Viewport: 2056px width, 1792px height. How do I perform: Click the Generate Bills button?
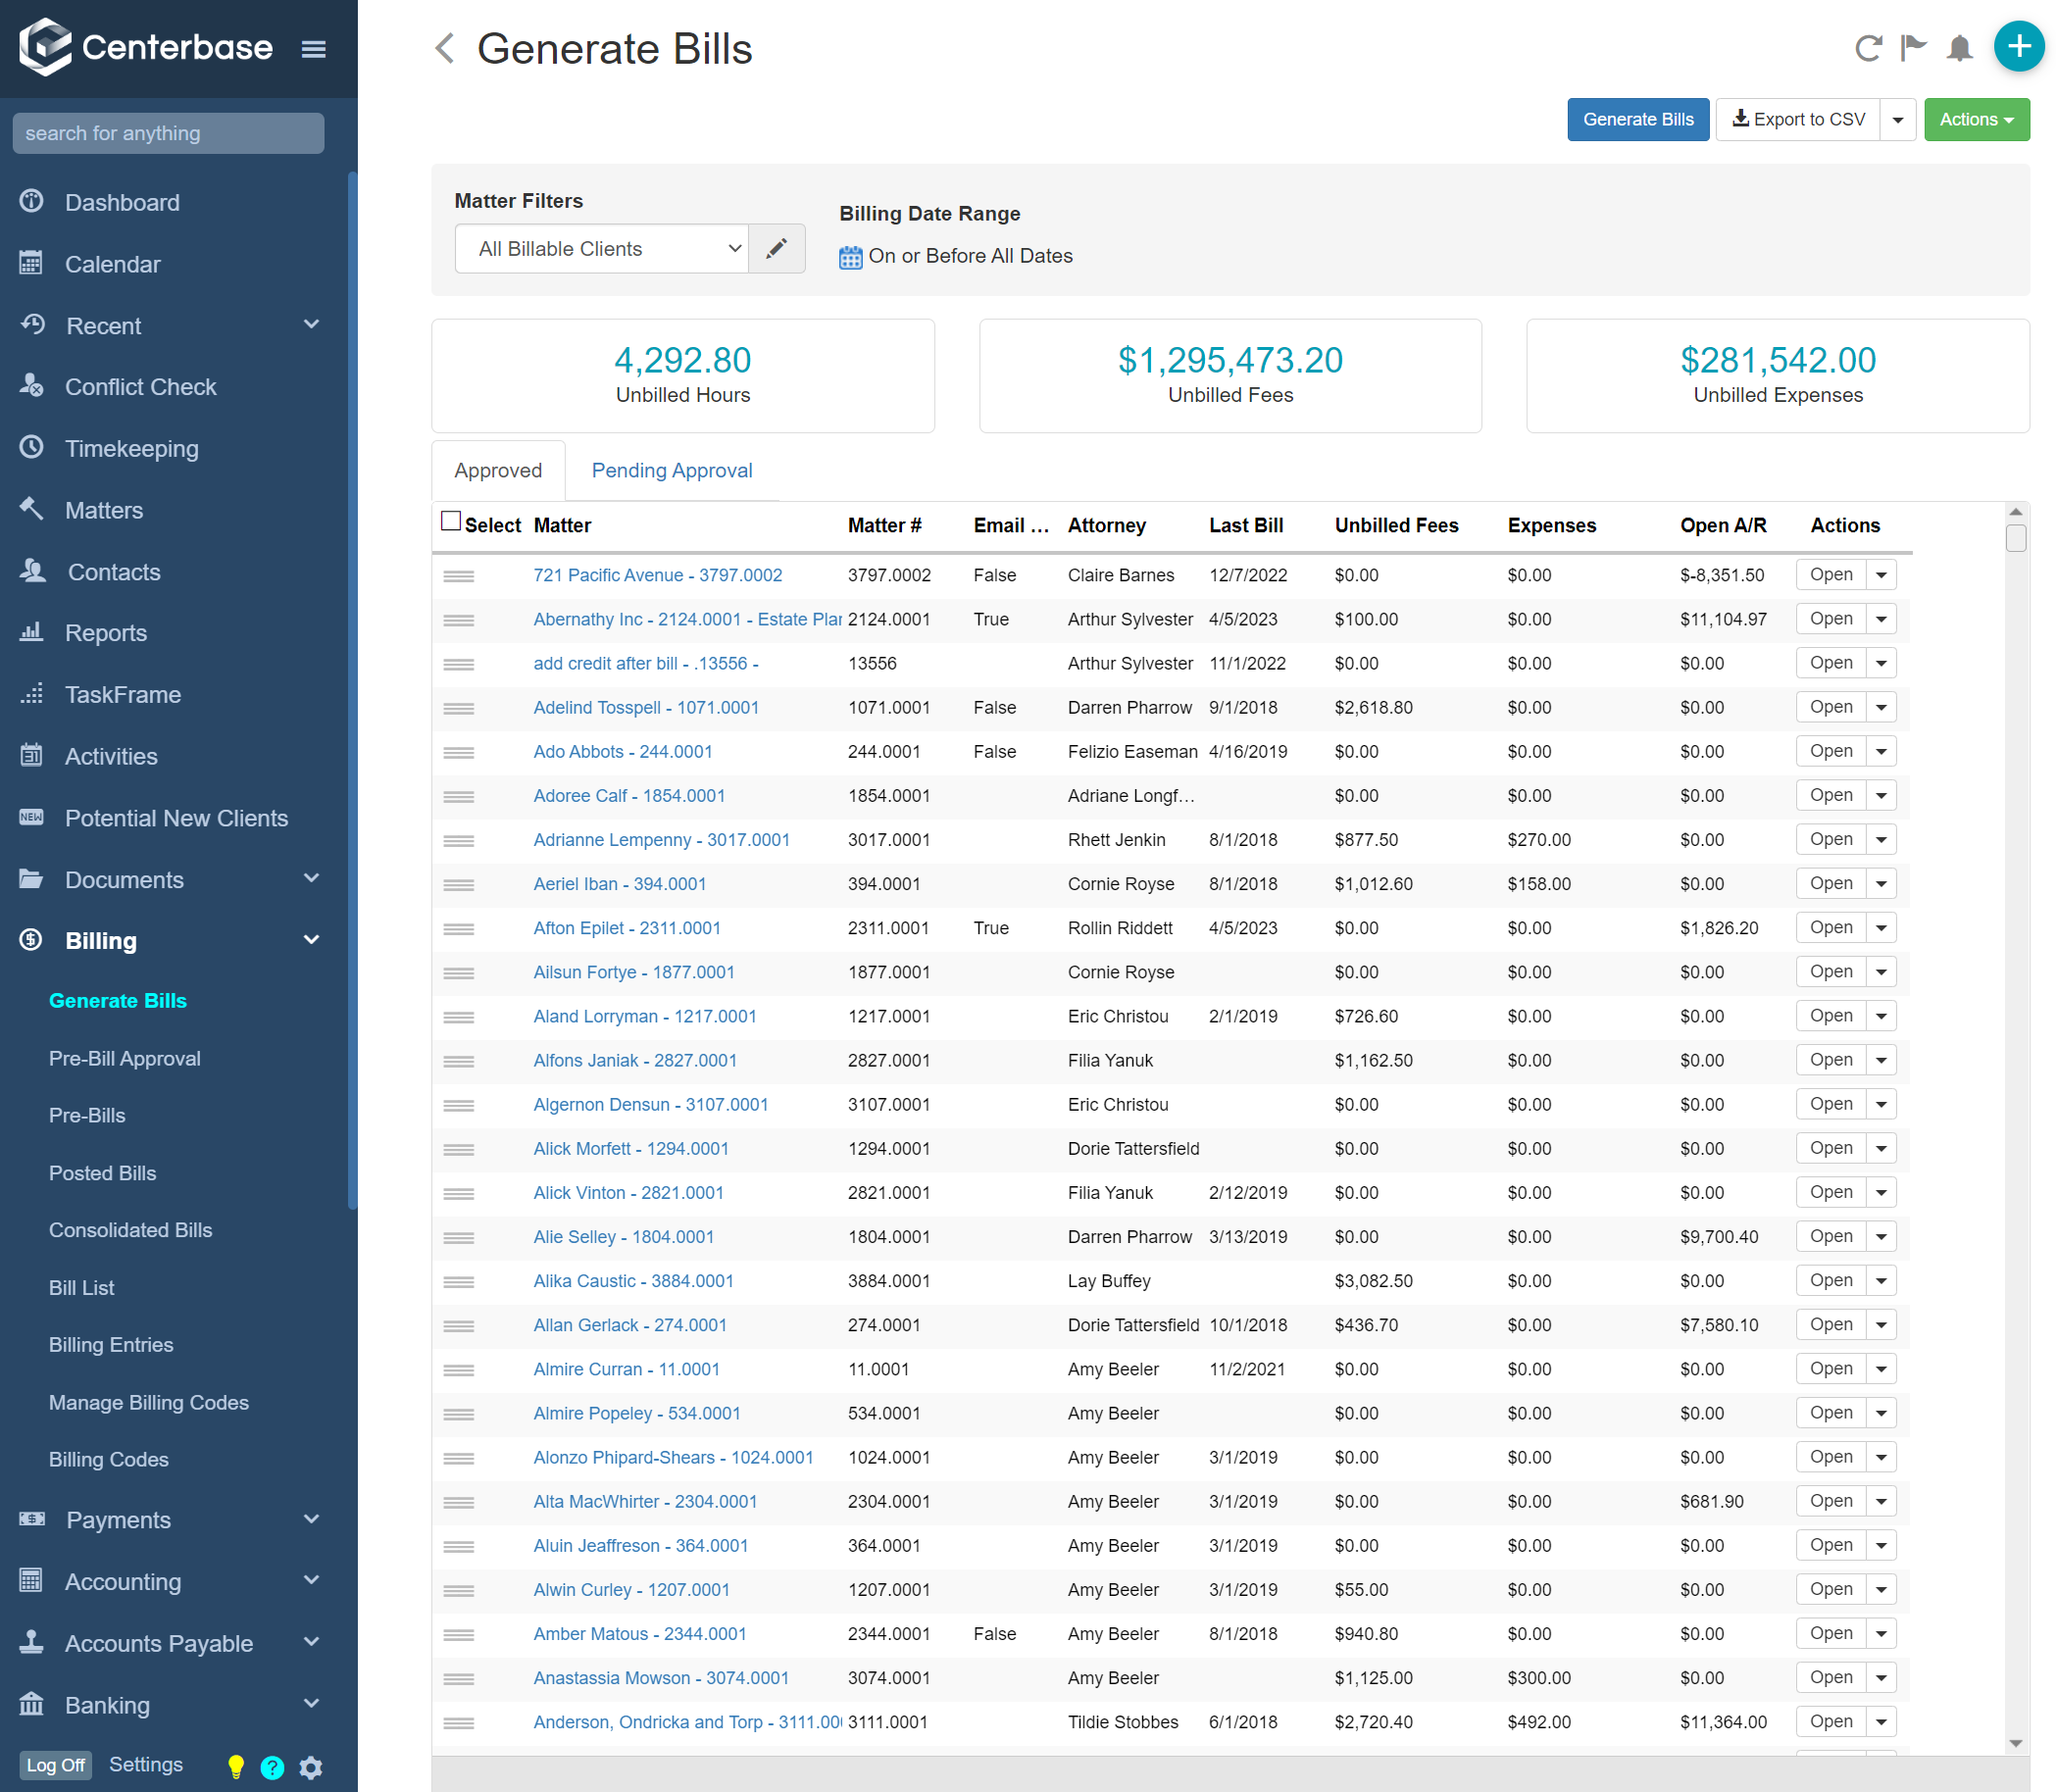(1637, 119)
